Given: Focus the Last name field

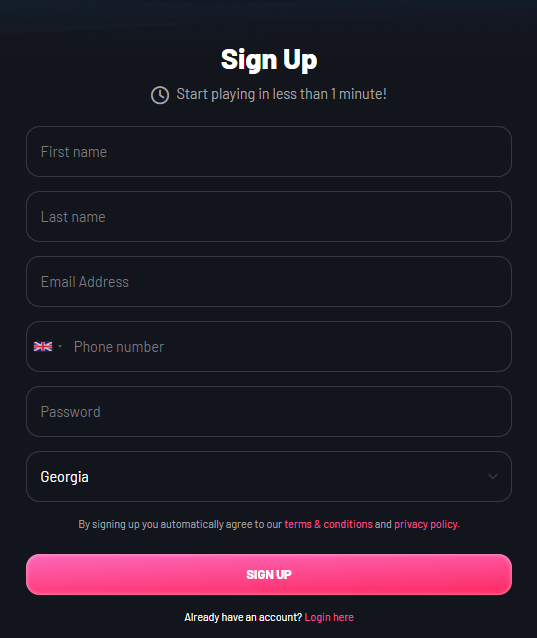Looking at the screenshot, I should pos(268,216).
